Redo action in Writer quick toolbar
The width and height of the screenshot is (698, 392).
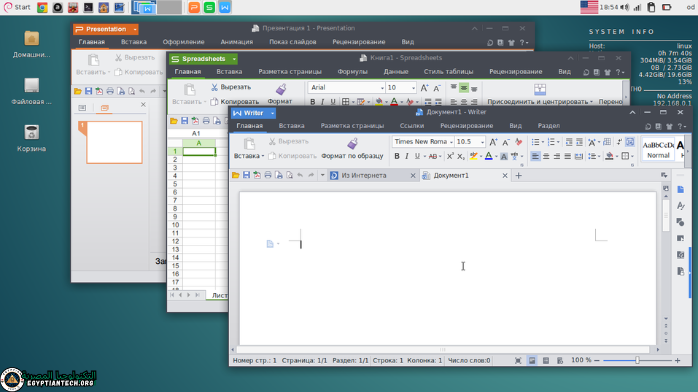pos(311,175)
